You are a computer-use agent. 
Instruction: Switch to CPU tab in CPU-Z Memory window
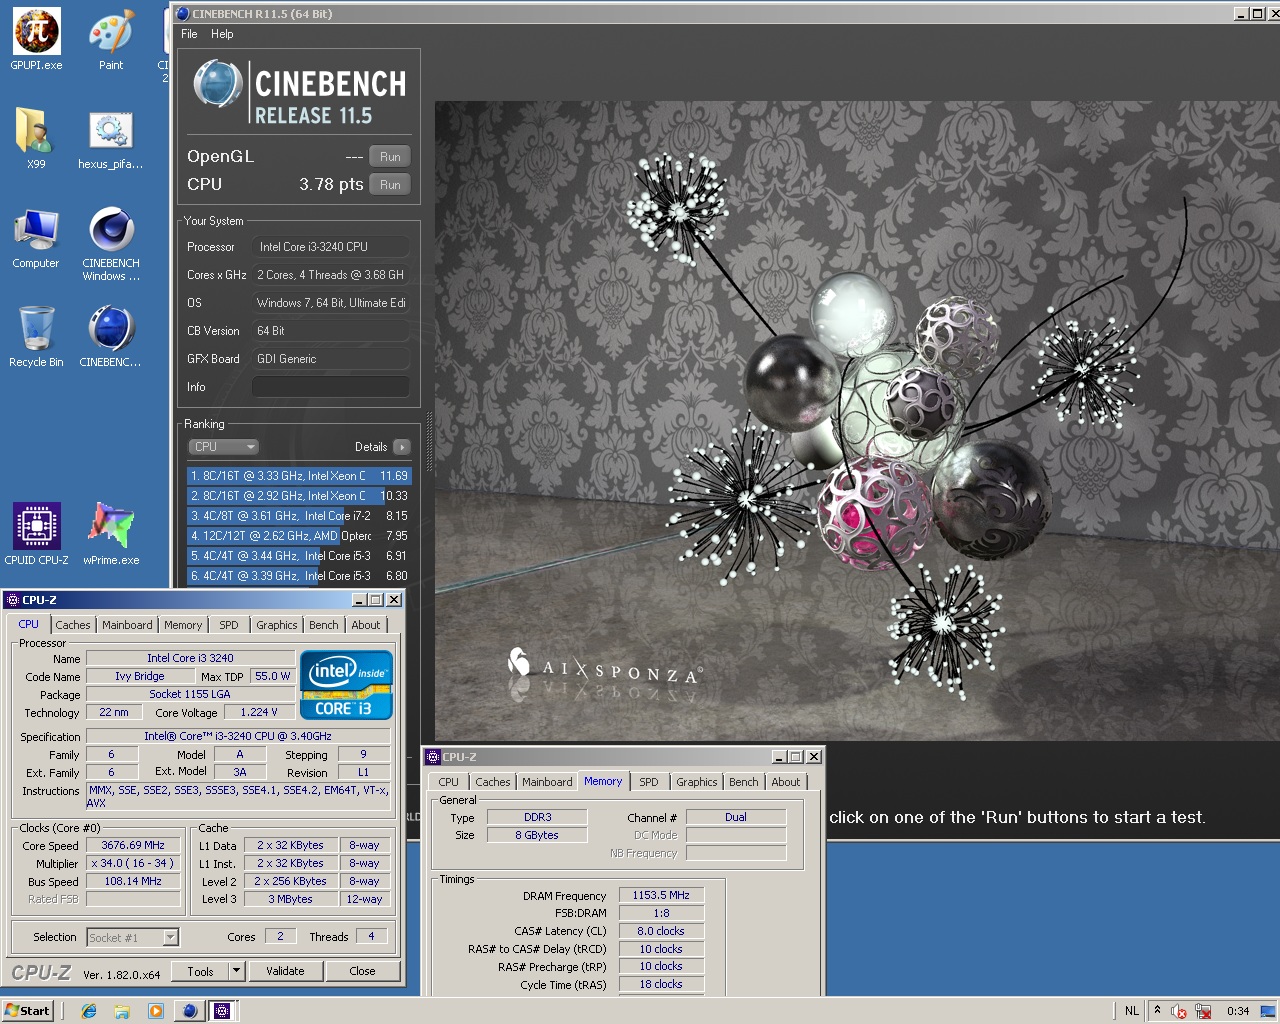point(449,782)
